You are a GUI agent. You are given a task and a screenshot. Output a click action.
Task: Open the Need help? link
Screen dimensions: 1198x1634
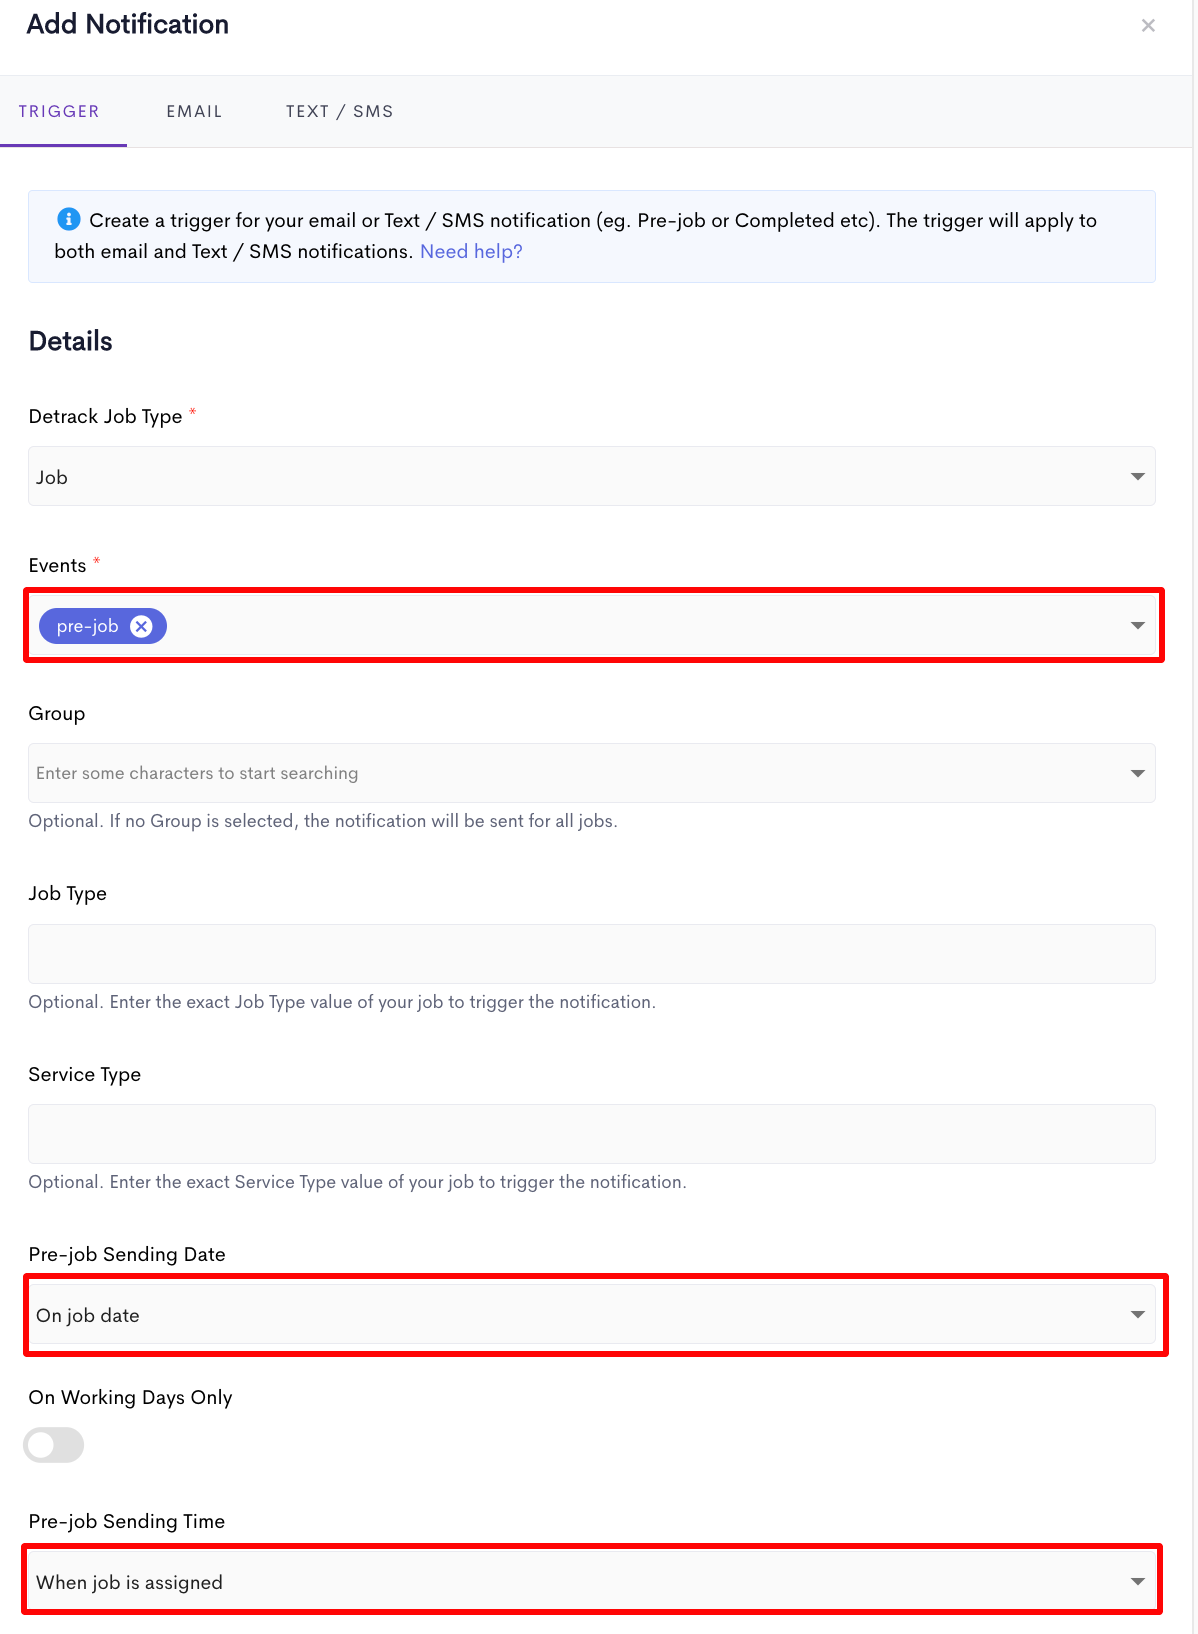click(471, 251)
